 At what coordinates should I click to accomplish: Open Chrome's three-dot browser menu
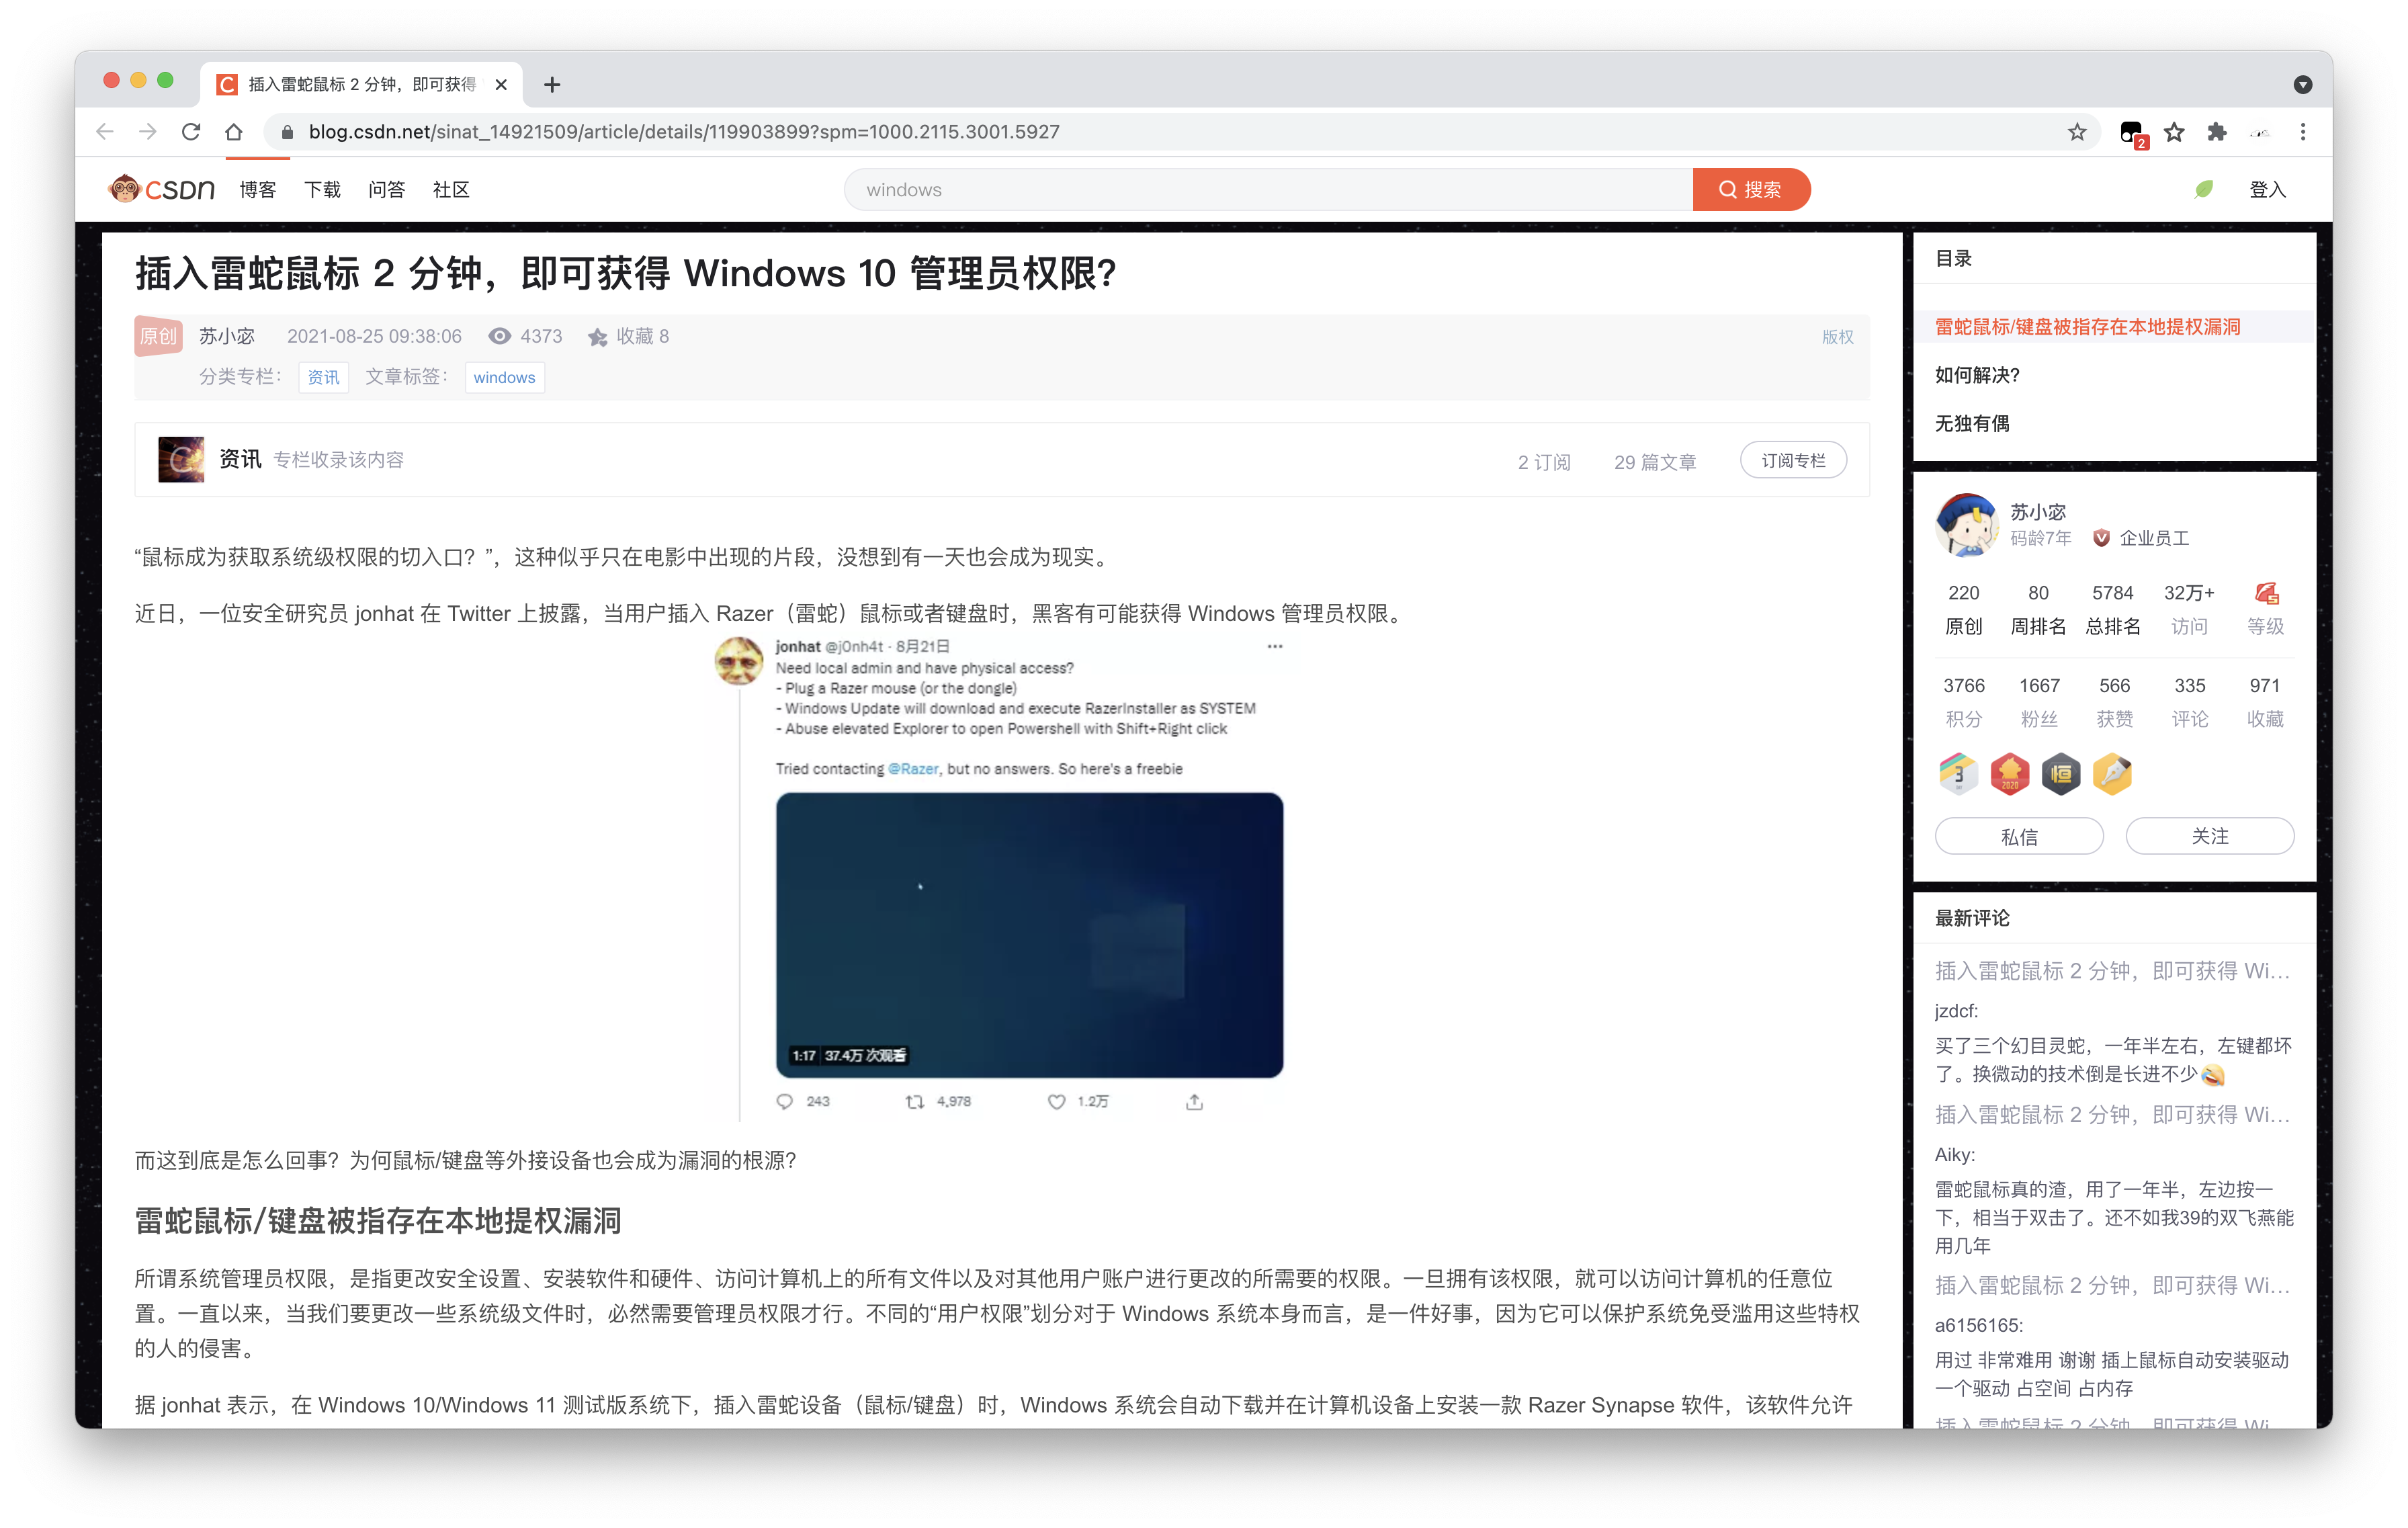click(x=2303, y=131)
